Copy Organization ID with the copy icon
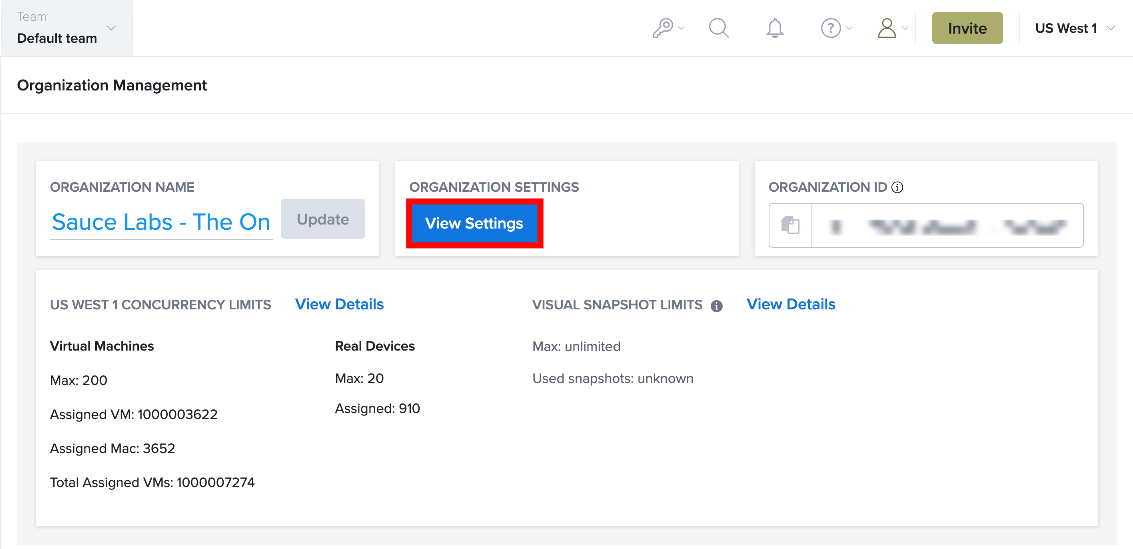Screen dimensions: 1133x549 point(790,225)
